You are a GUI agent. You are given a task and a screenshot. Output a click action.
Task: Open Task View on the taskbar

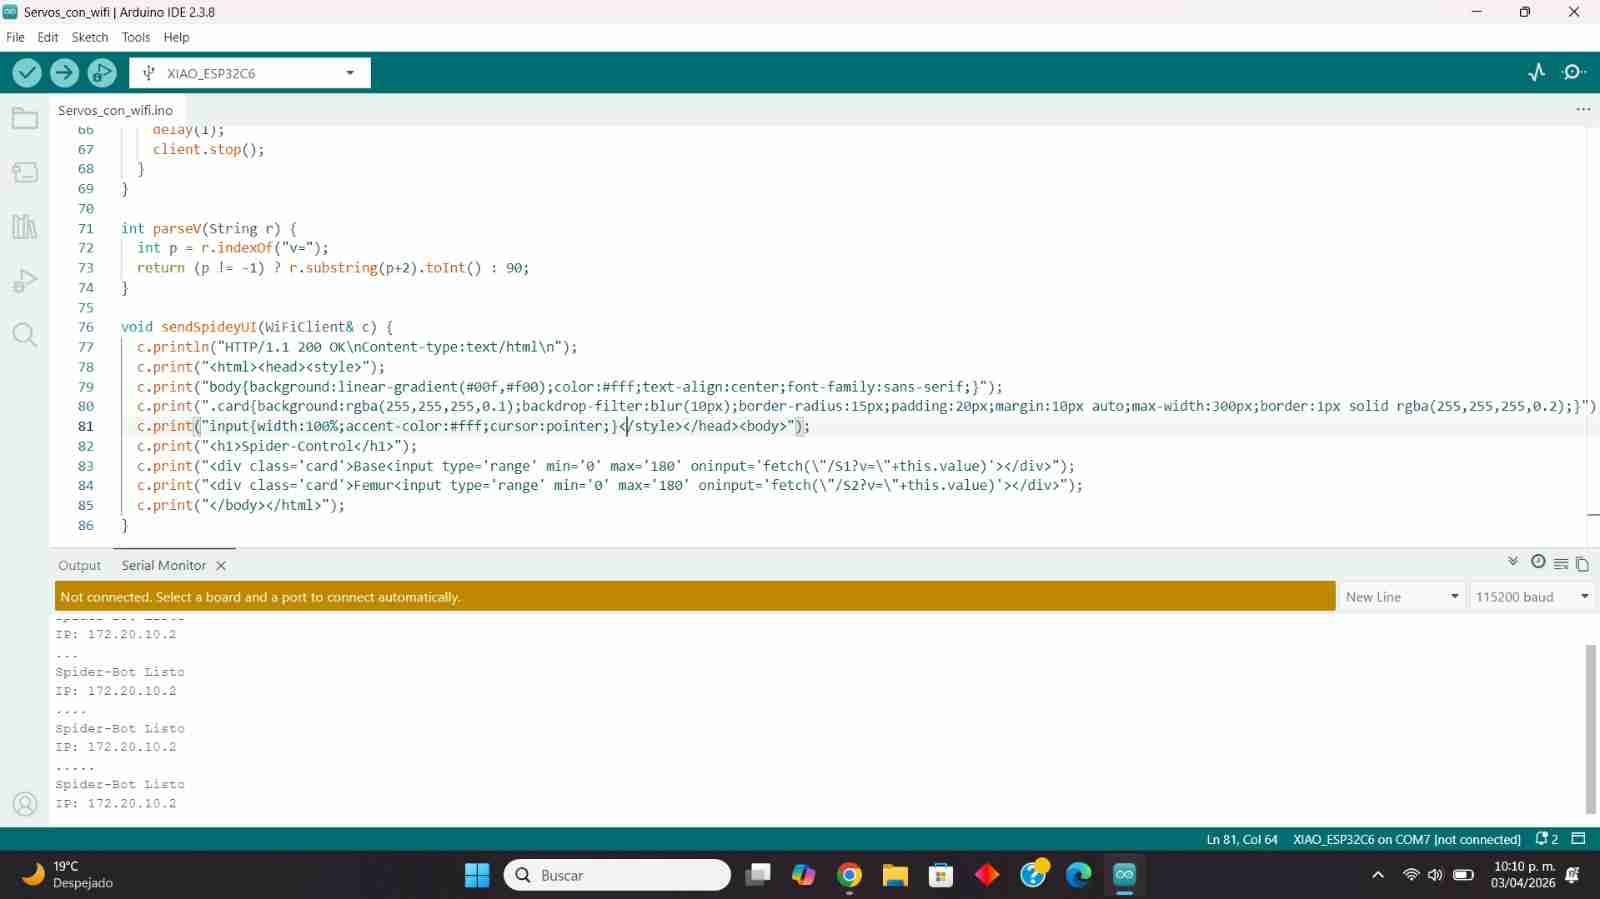(x=759, y=875)
